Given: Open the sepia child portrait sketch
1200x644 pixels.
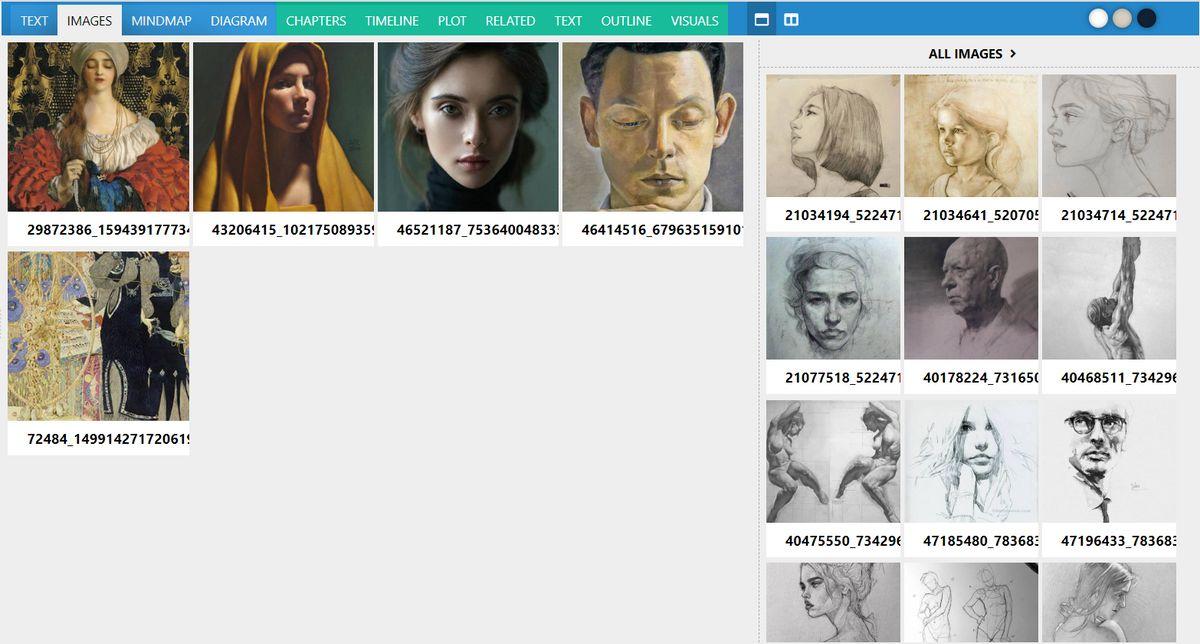Looking at the screenshot, I should [x=971, y=136].
